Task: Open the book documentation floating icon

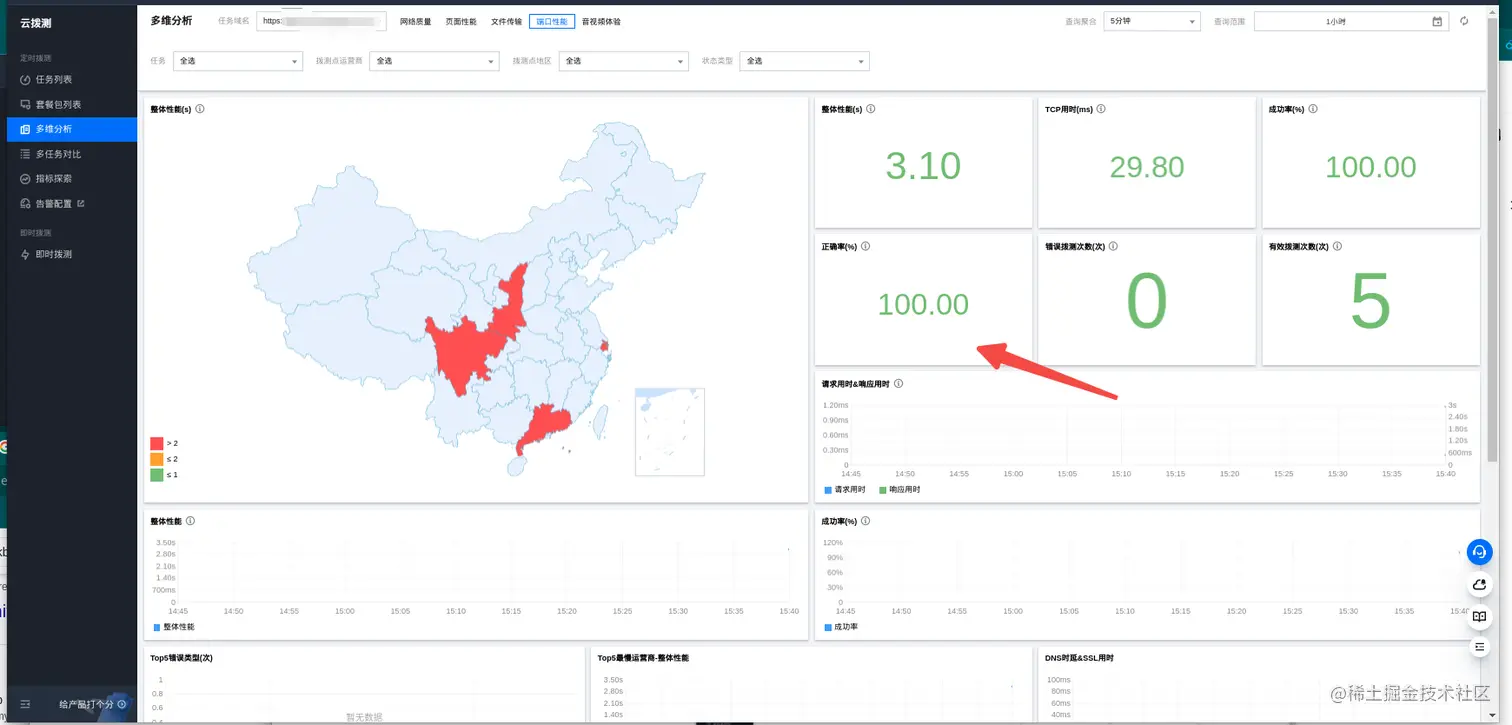Action: tap(1480, 616)
